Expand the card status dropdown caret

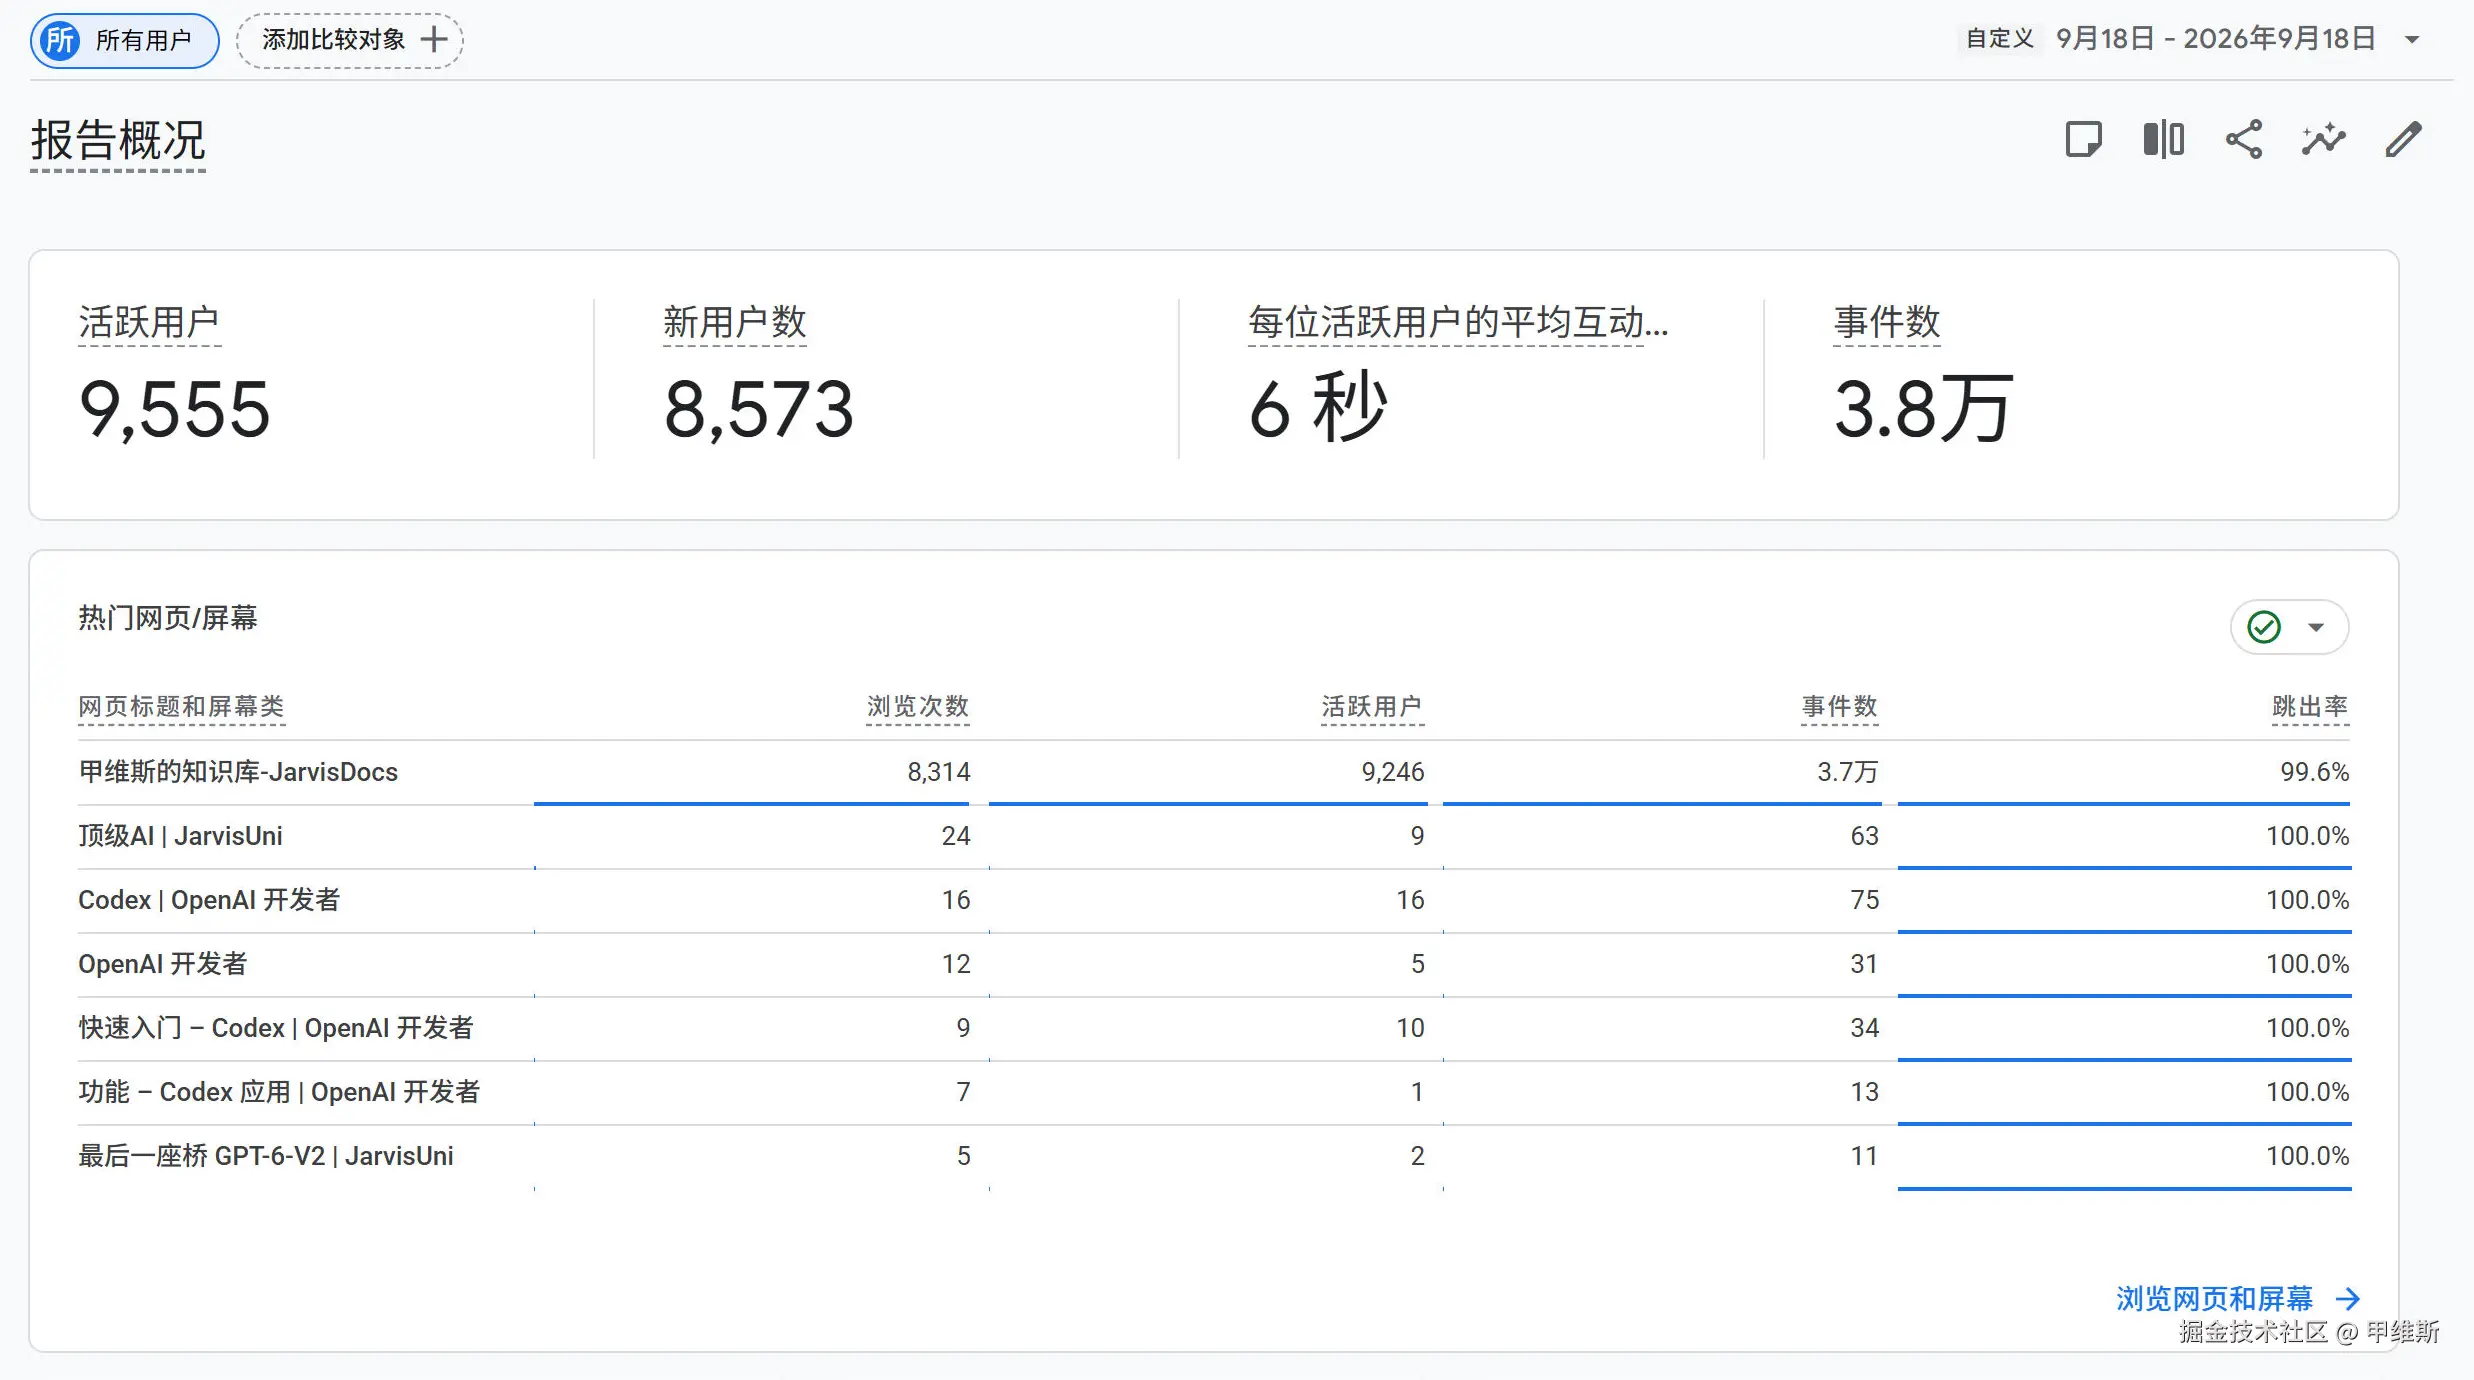click(2316, 628)
